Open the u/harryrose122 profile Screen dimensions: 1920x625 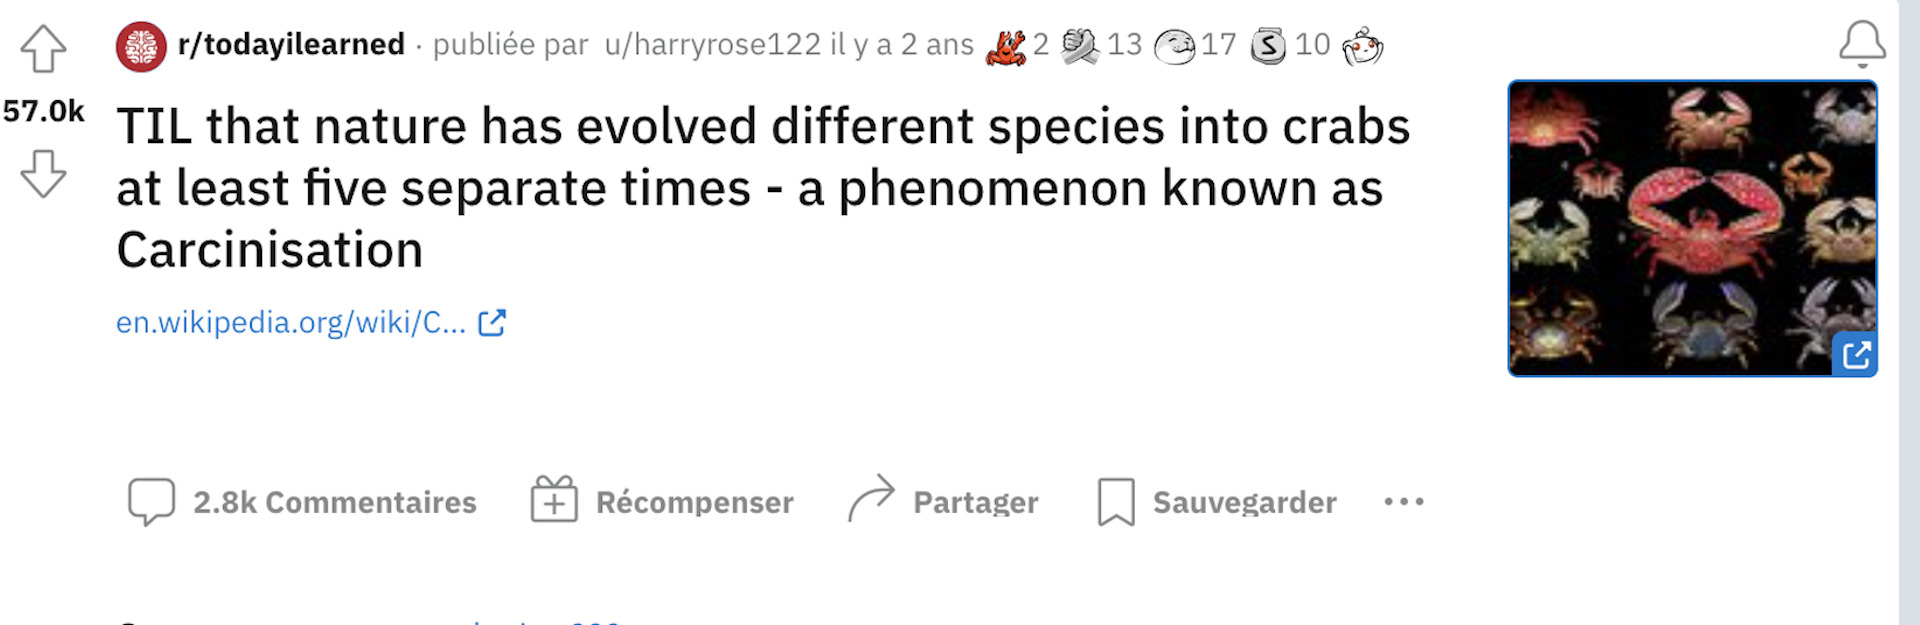tap(712, 45)
